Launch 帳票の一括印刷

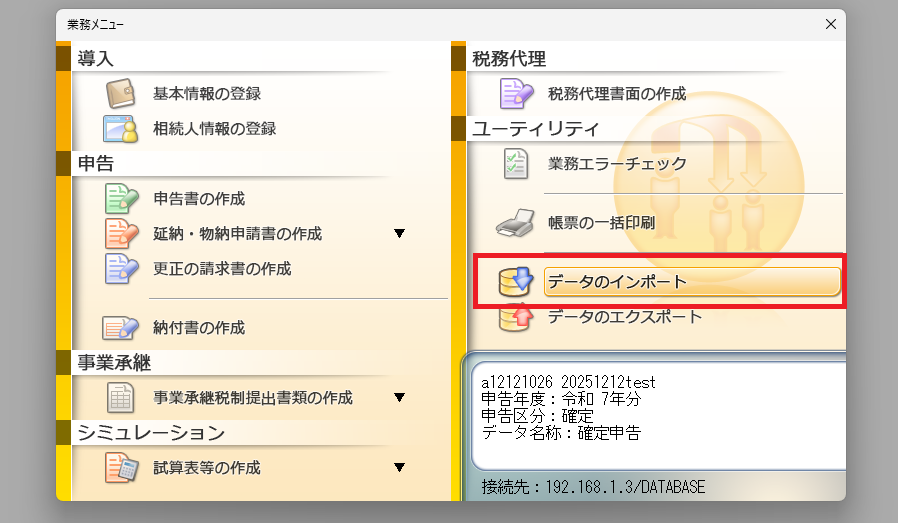coord(601,223)
